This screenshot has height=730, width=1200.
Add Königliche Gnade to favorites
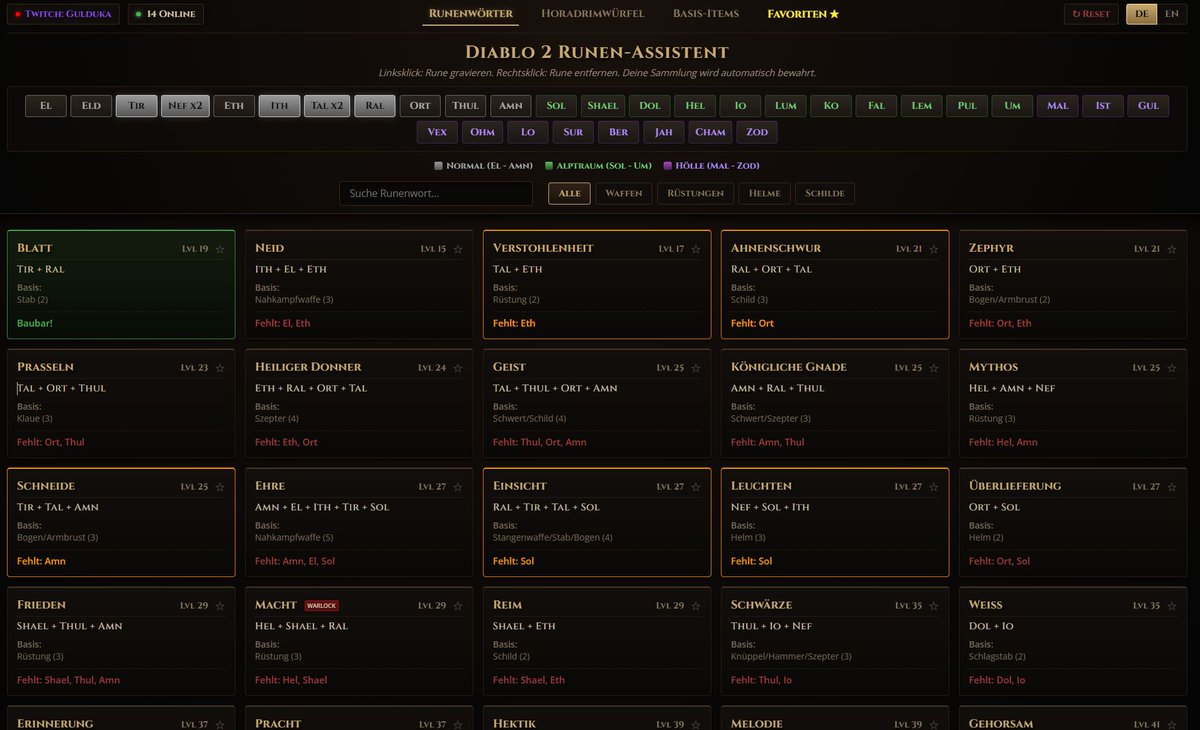[x=933, y=367]
